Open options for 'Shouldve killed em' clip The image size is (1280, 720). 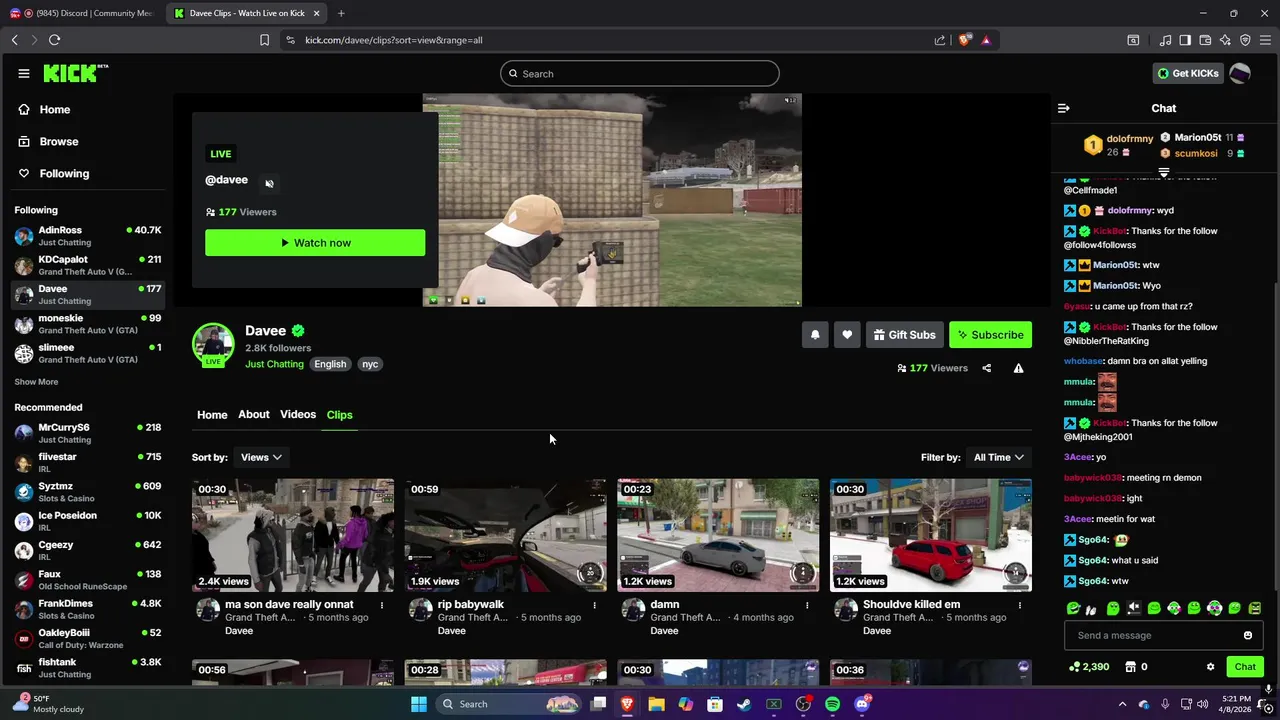point(1020,605)
